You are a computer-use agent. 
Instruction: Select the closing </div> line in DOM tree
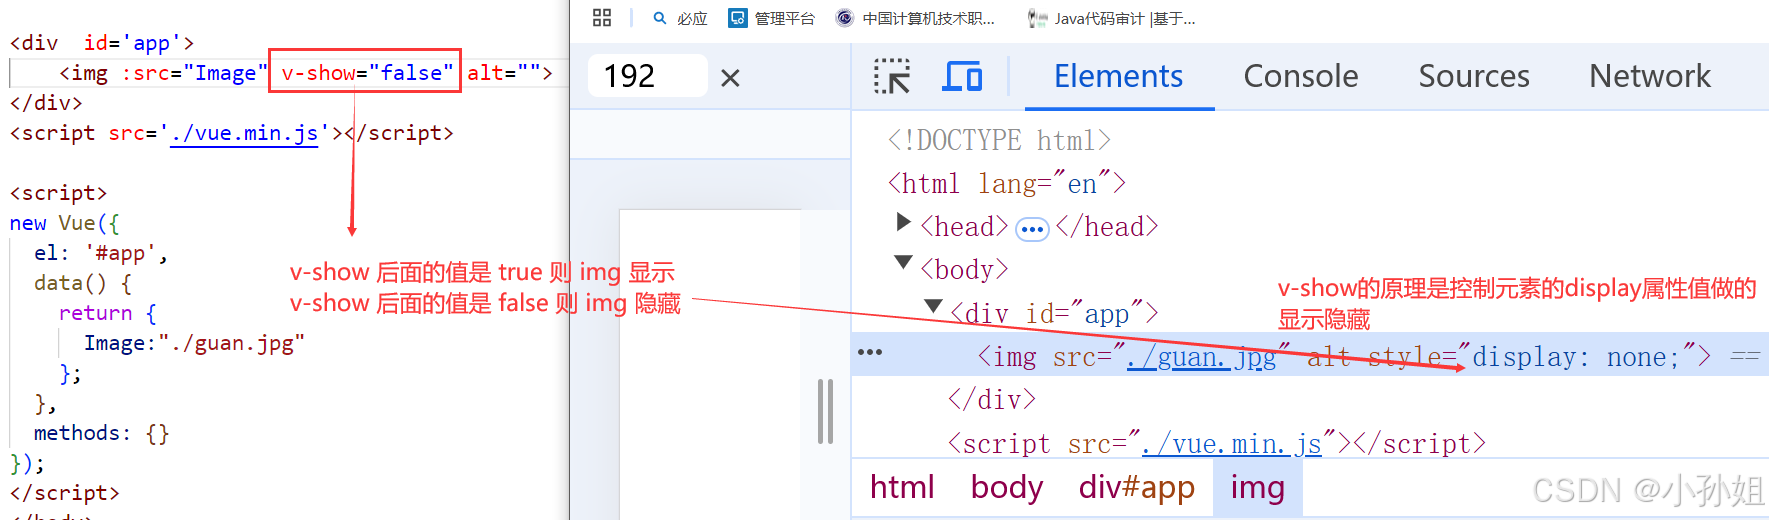click(x=992, y=400)
